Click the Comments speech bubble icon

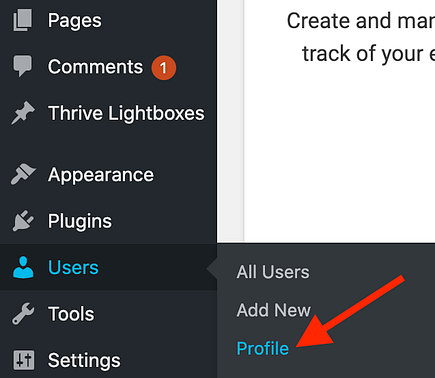[22, 66]
